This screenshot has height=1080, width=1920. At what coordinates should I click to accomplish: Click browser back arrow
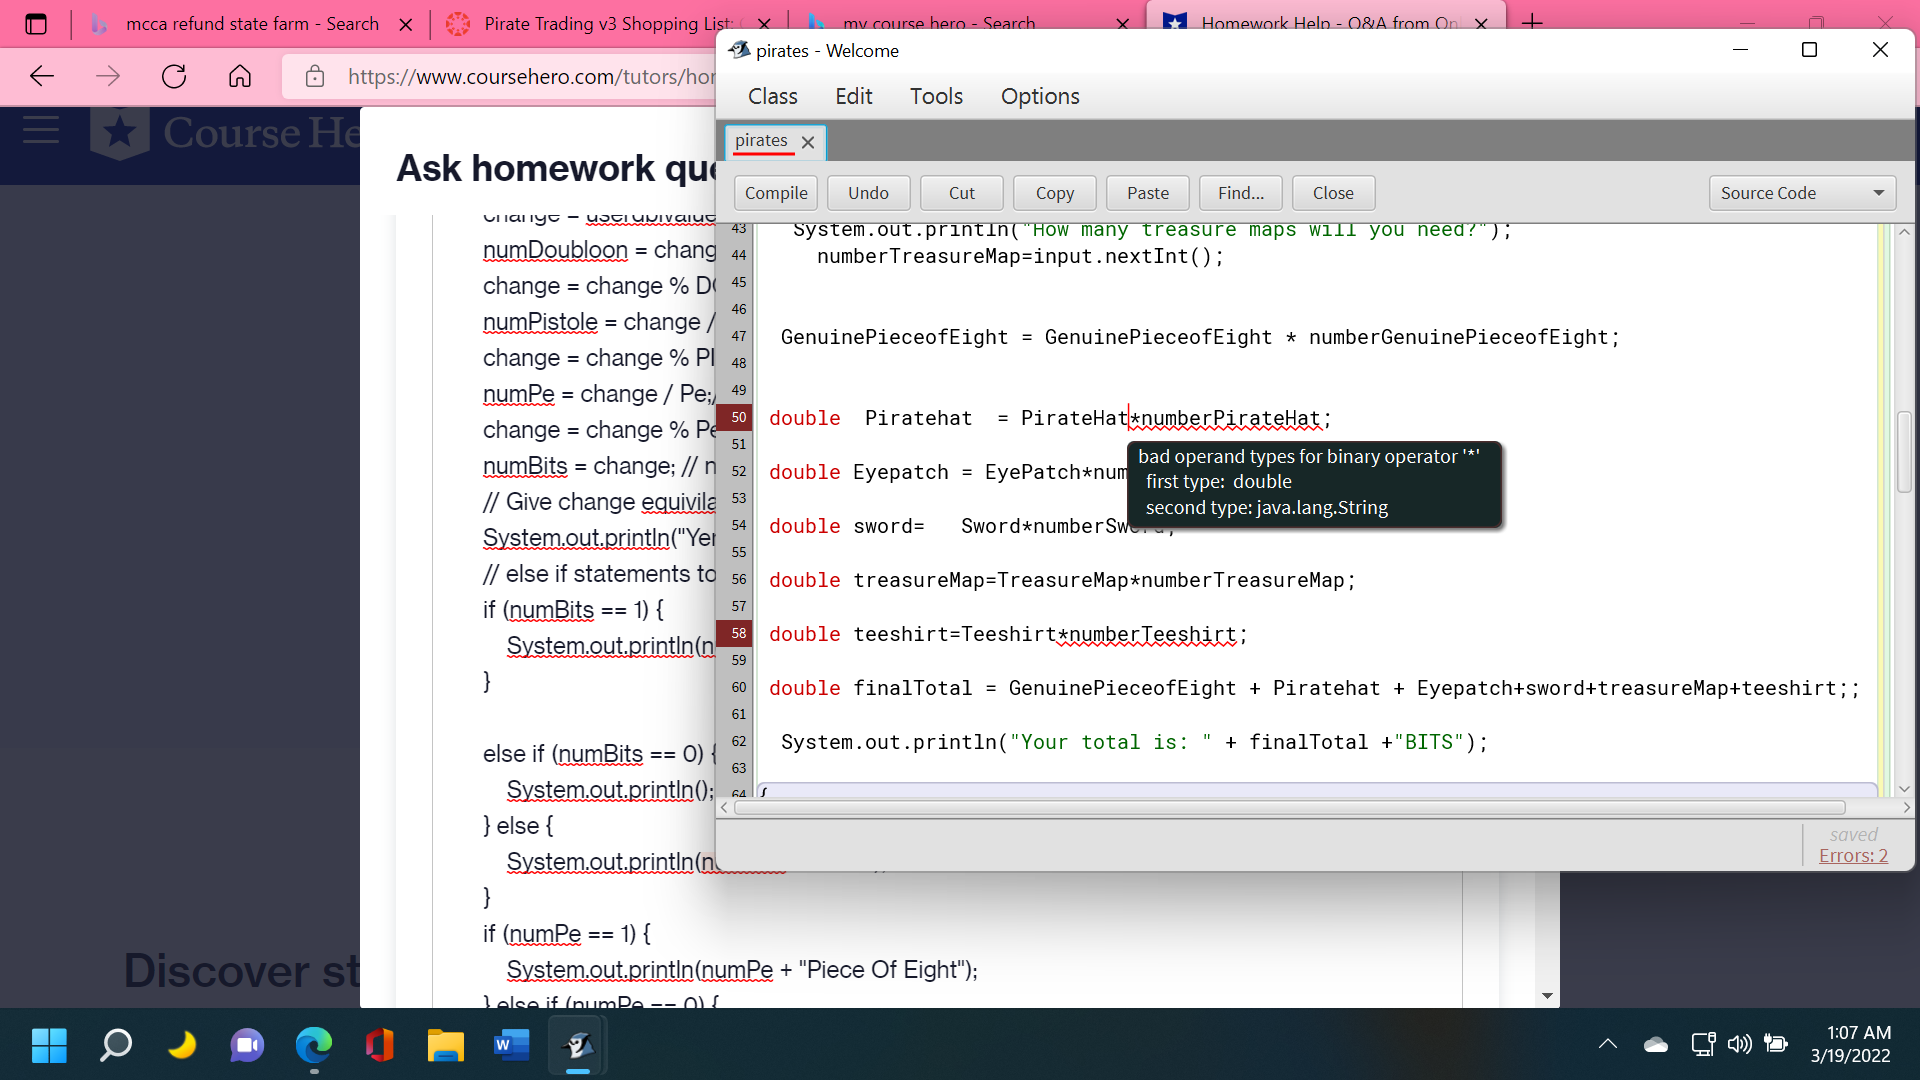(42, 76)
